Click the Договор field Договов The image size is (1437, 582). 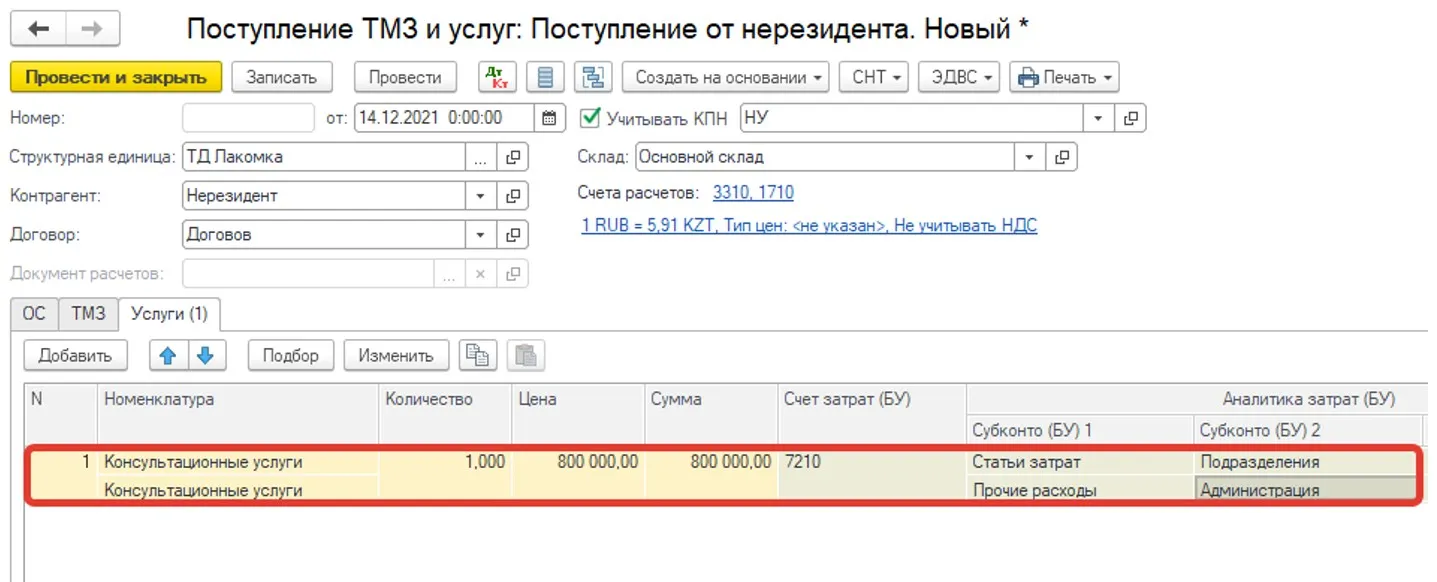(324, 235)
